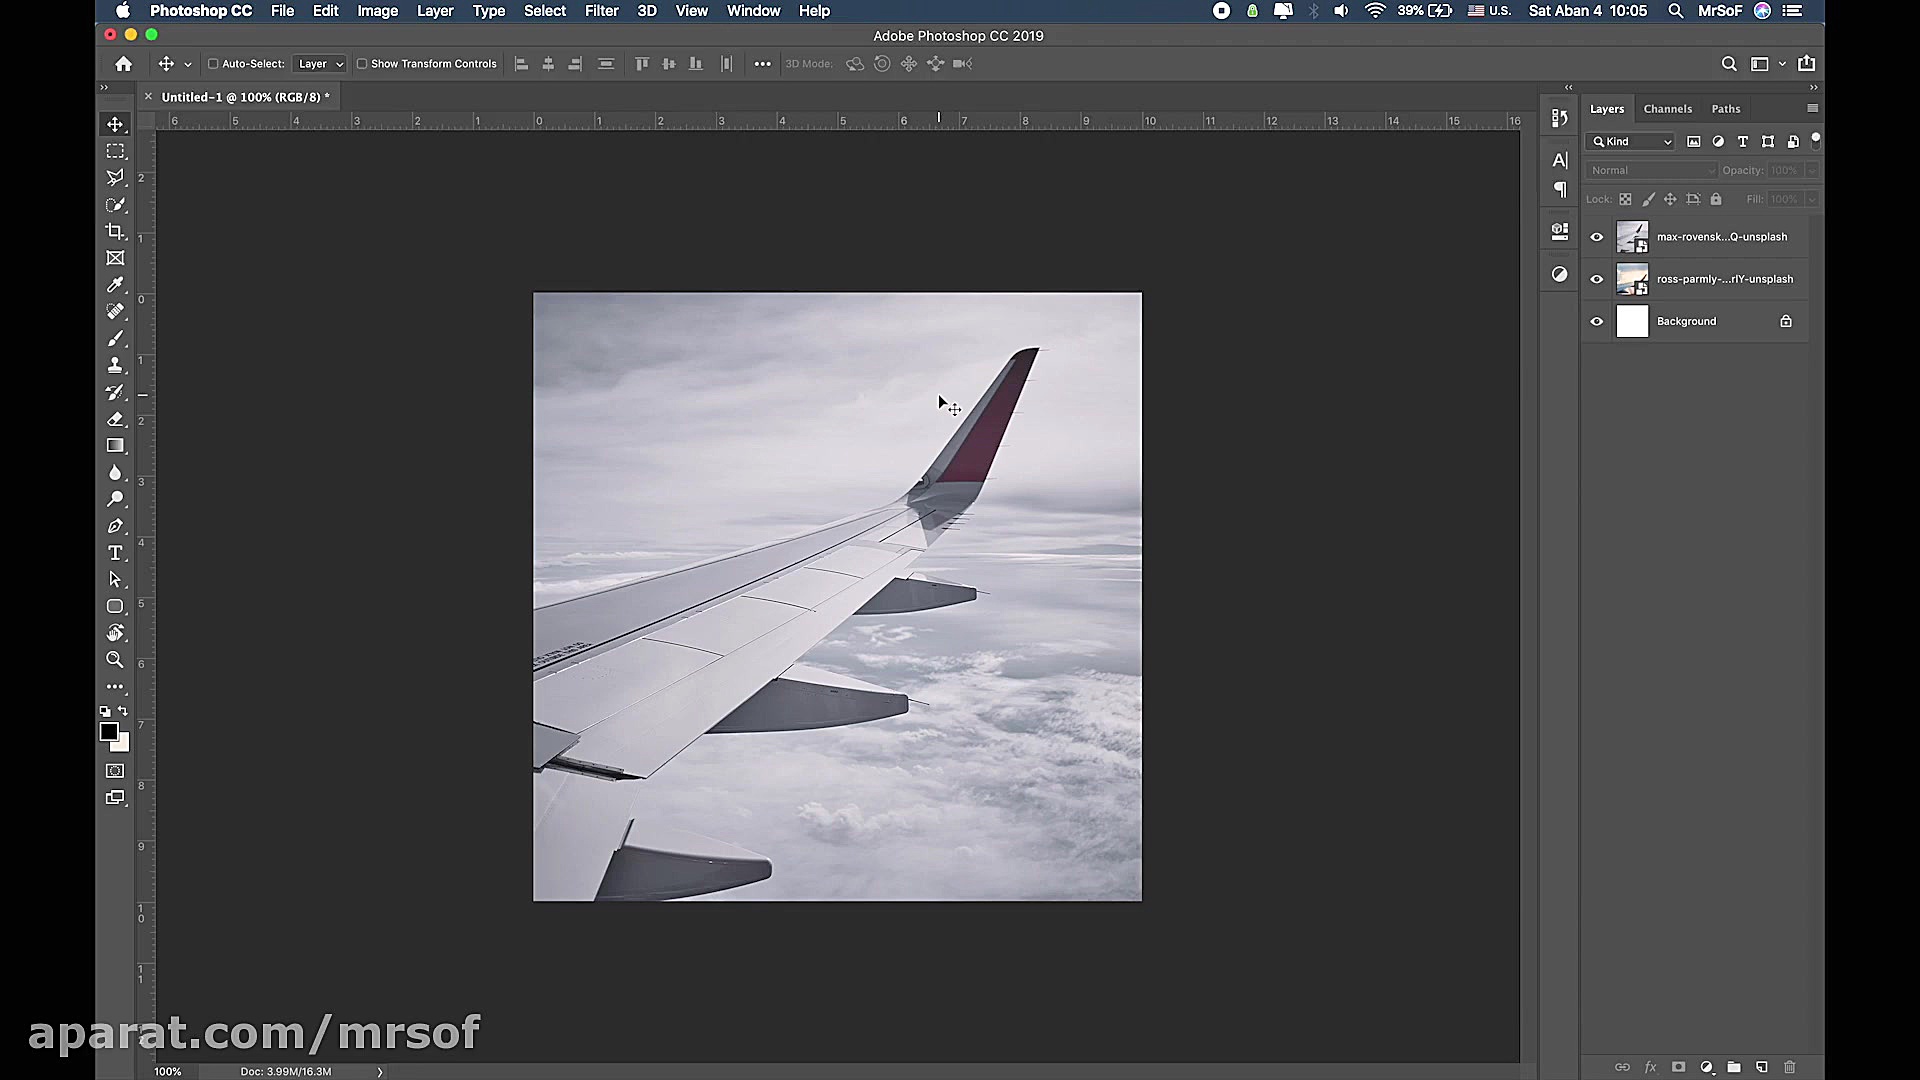1920x1080 pixels.
Task: Select the Eyedropper tool
Action: 116,285
